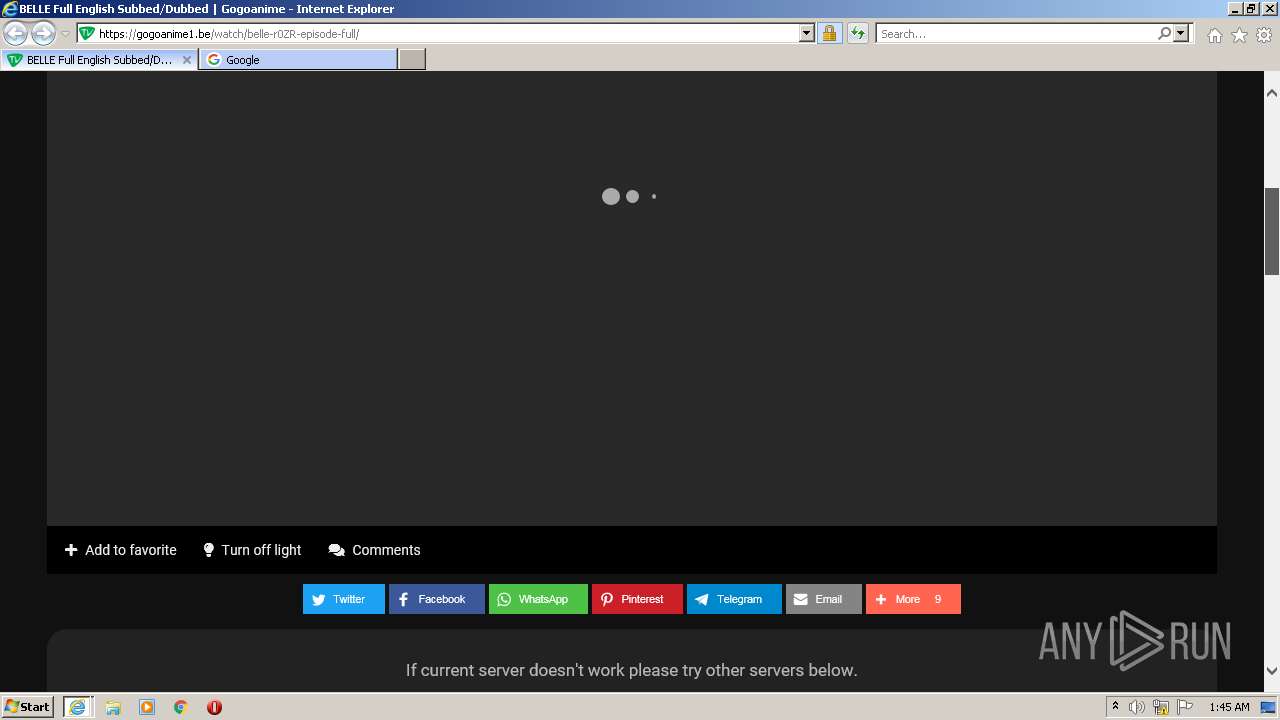Go back with the browser Back arrow
The image size is (1280, 720).
tap(15, 34)
